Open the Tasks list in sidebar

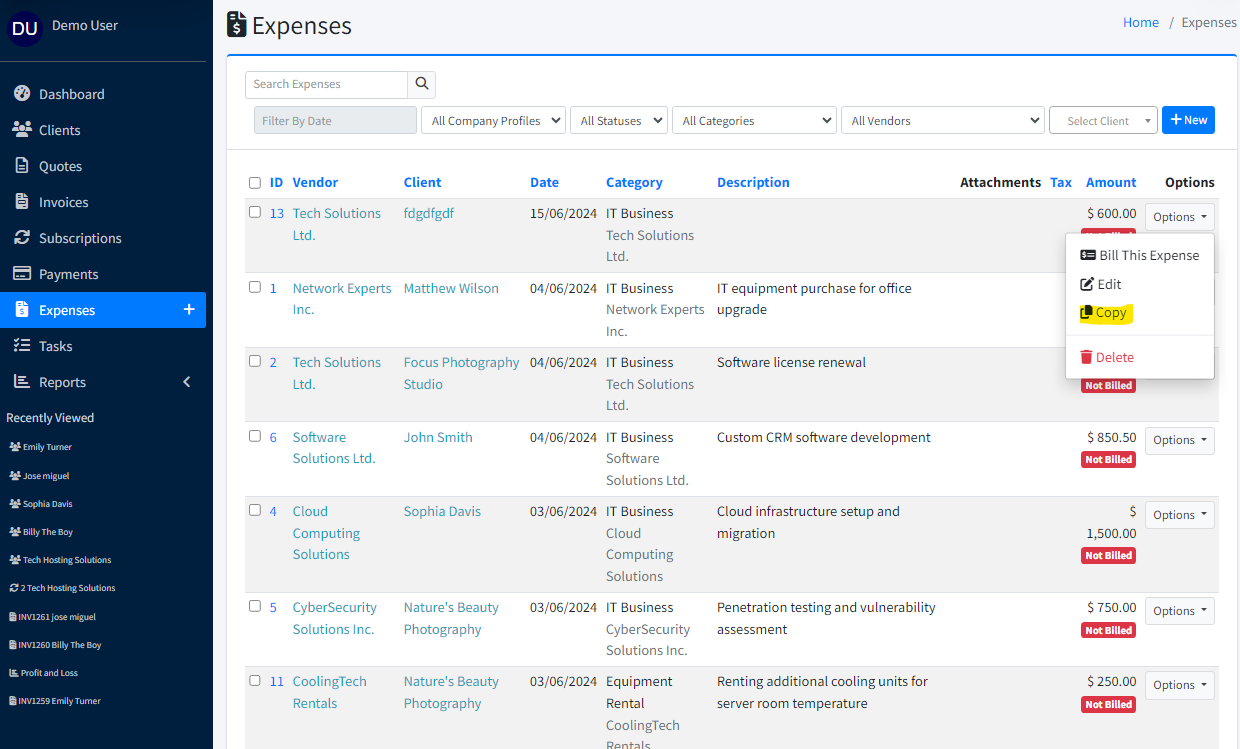point(55,346)
